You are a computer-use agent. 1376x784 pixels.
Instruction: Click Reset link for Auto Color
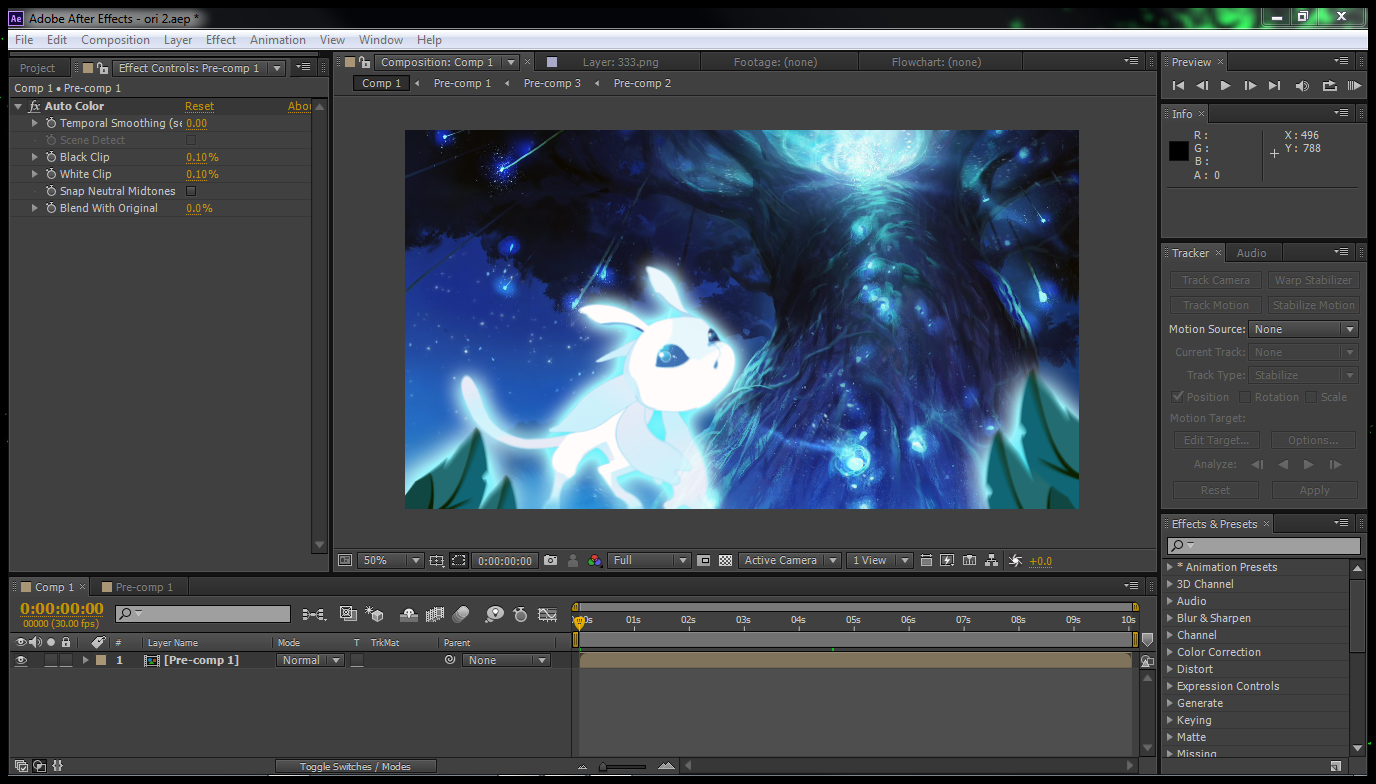click(199, 106)
